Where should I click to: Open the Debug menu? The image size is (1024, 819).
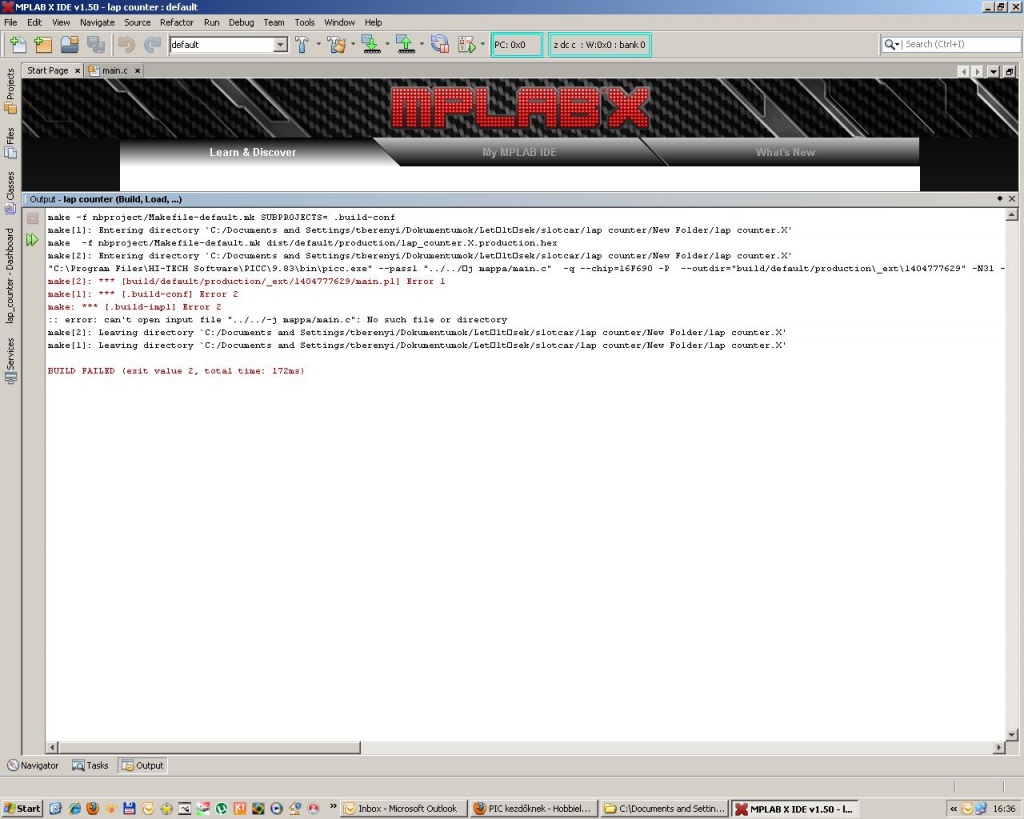coord(241,22)
